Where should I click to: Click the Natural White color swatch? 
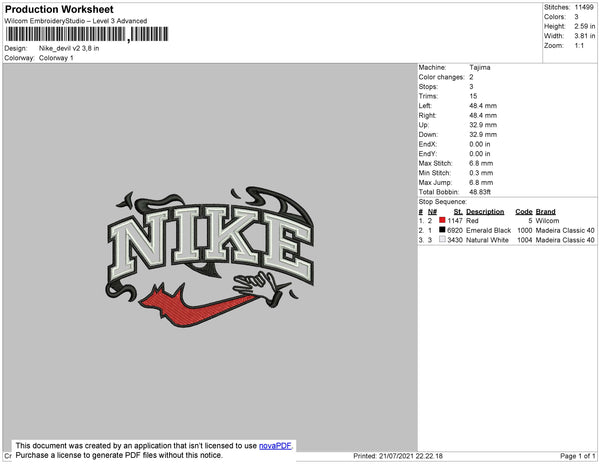coord(442,239)
